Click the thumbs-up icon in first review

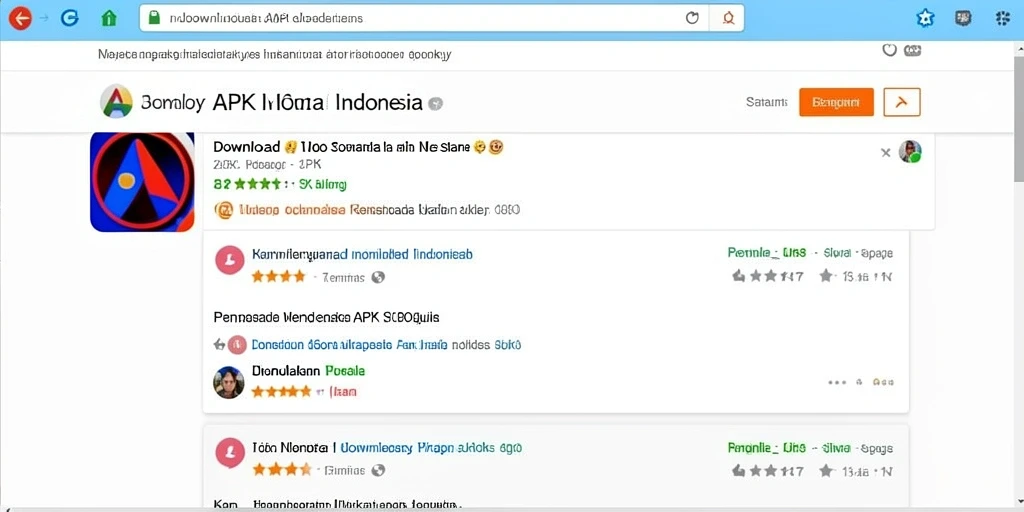pos(739,276)
